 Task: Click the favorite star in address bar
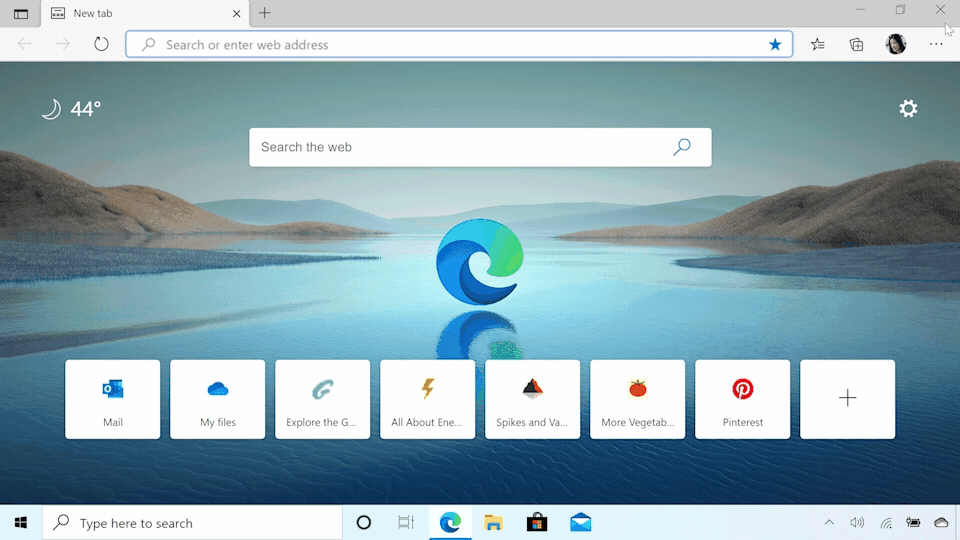point(775,45)
